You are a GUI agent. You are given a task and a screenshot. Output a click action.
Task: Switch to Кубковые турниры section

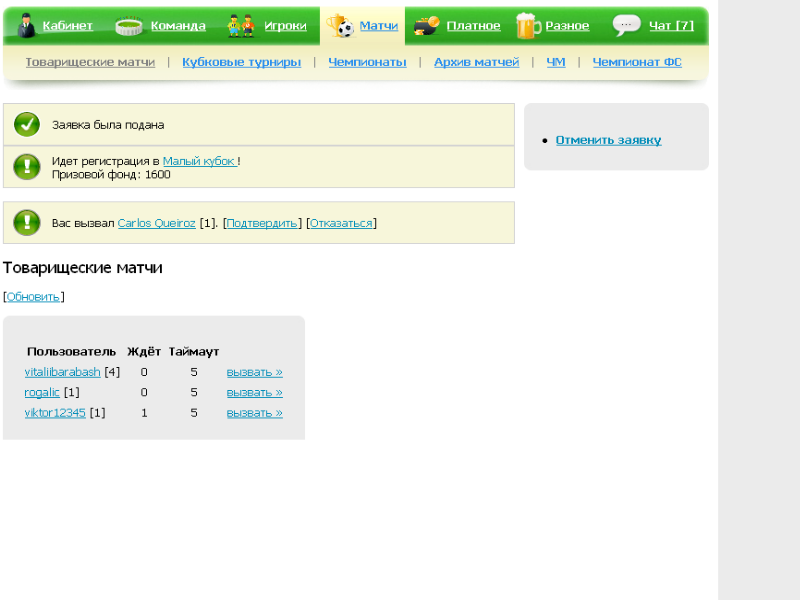point(241,62)
